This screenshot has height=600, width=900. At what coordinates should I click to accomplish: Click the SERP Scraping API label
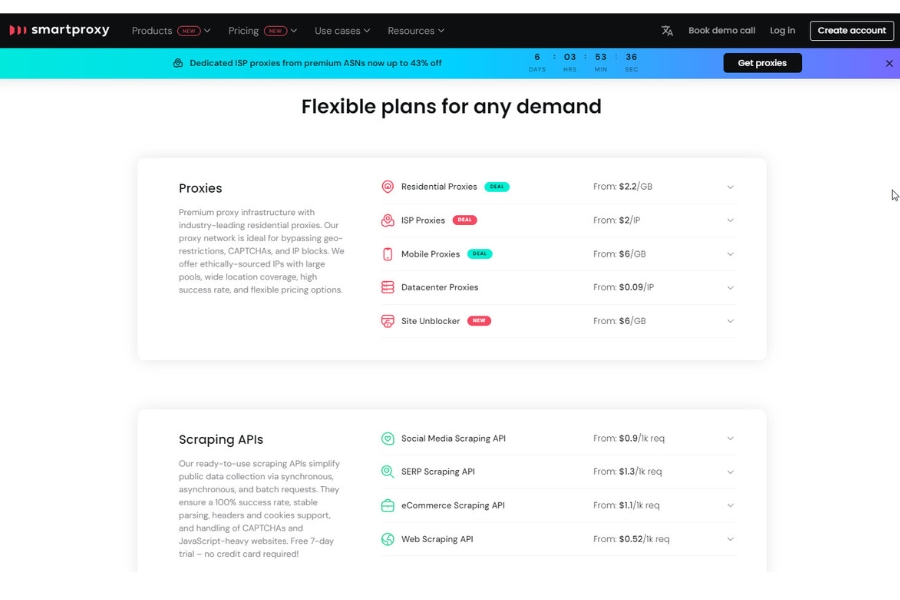(438, 472)
